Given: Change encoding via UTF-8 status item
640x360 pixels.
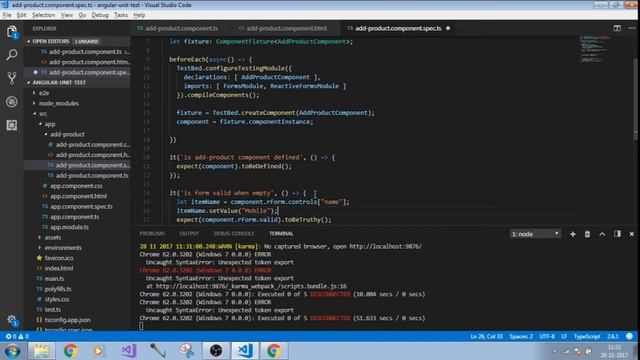Looking at the screenshot, I should click(547, 336).
